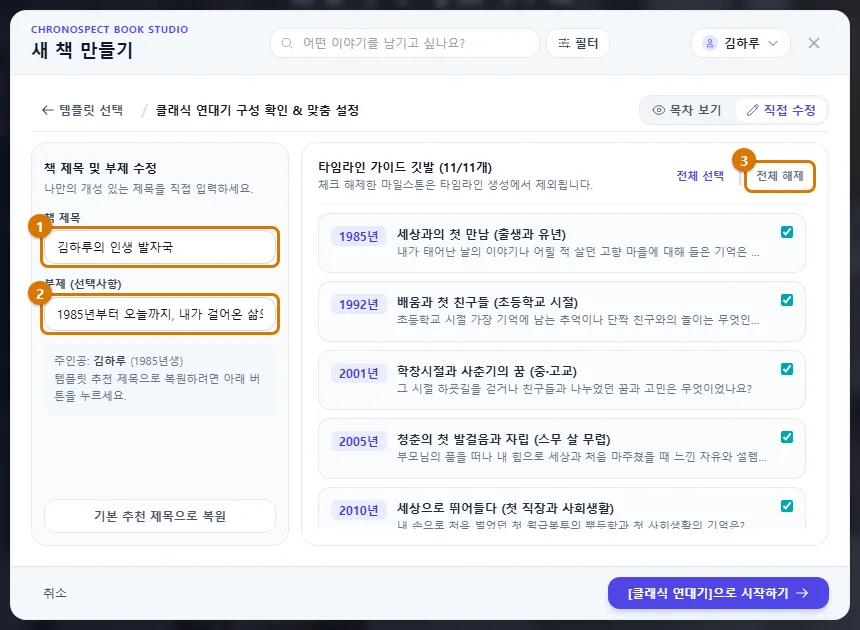Click the pencil icon in 직접 수정

pyautogui.click(x=753, y=110)
